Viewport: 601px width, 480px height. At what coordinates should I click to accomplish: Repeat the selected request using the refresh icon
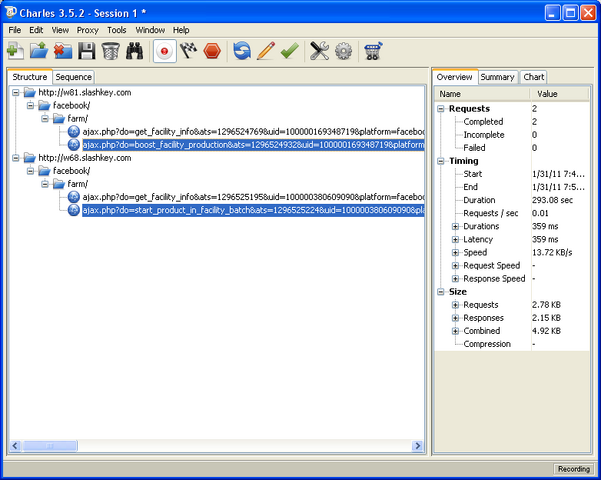pos(242,51)
